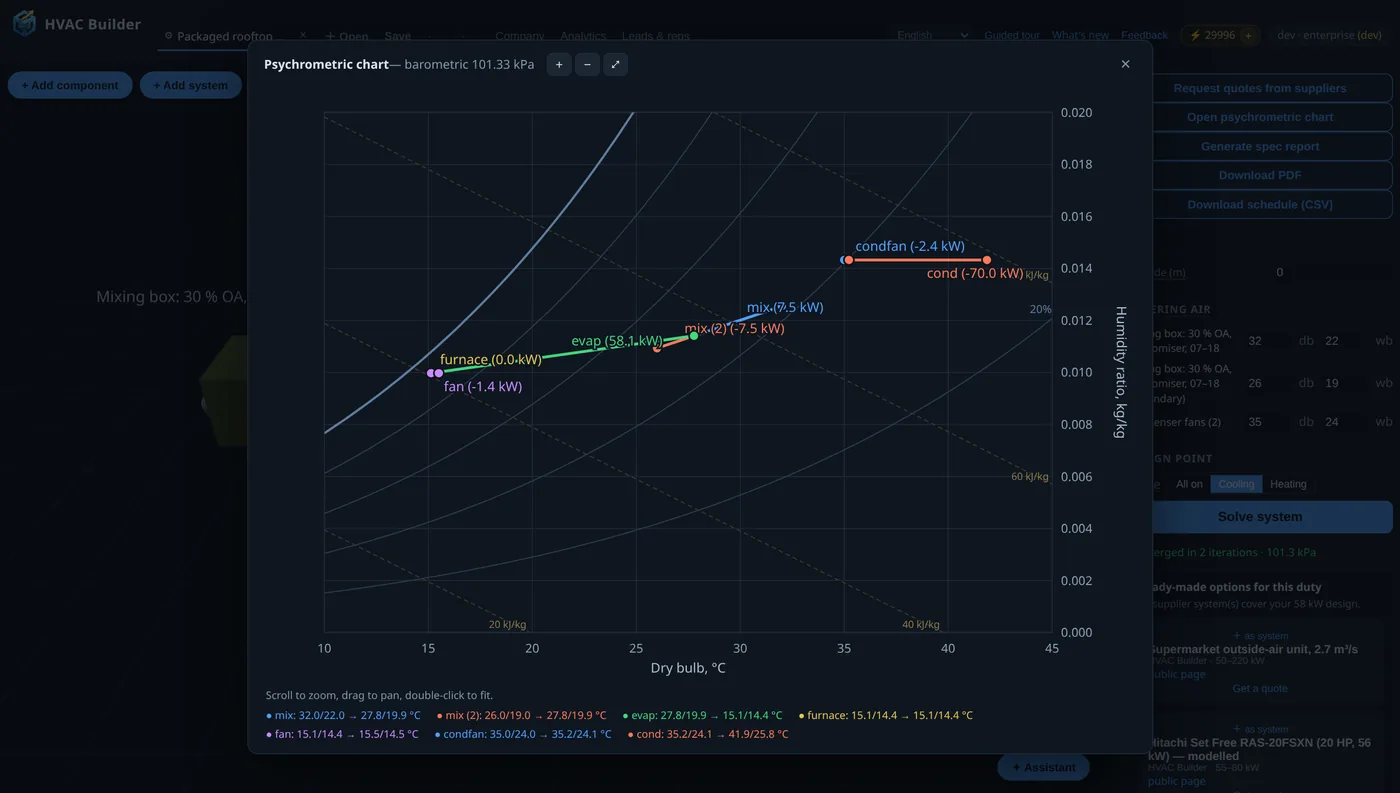Click Request quotes from suppliers
This screenshot has height=793, width=1400.
[x=1260, y=88]
